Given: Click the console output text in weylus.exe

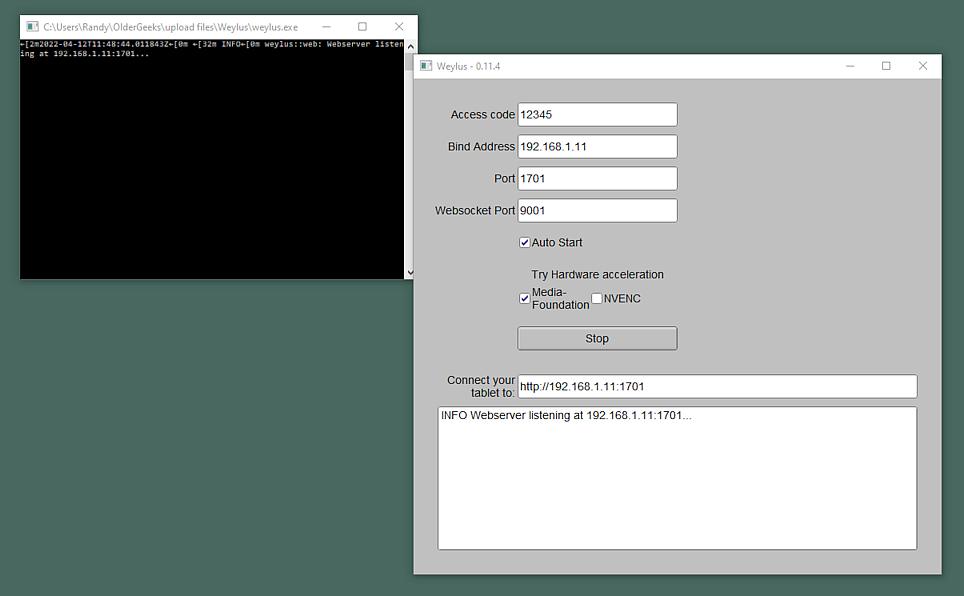Looking at the screenshot, I should [x=211, y=49].
